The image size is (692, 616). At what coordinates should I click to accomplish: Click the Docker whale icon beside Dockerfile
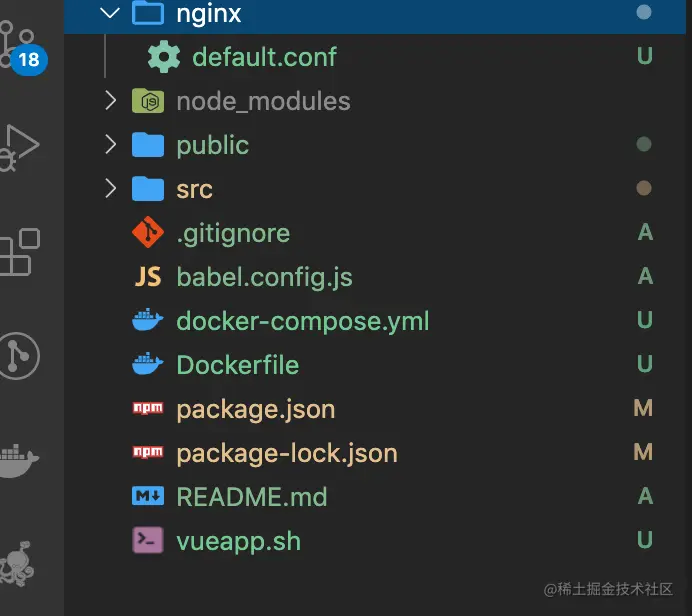pyautogui.click(x=148, y=365)
